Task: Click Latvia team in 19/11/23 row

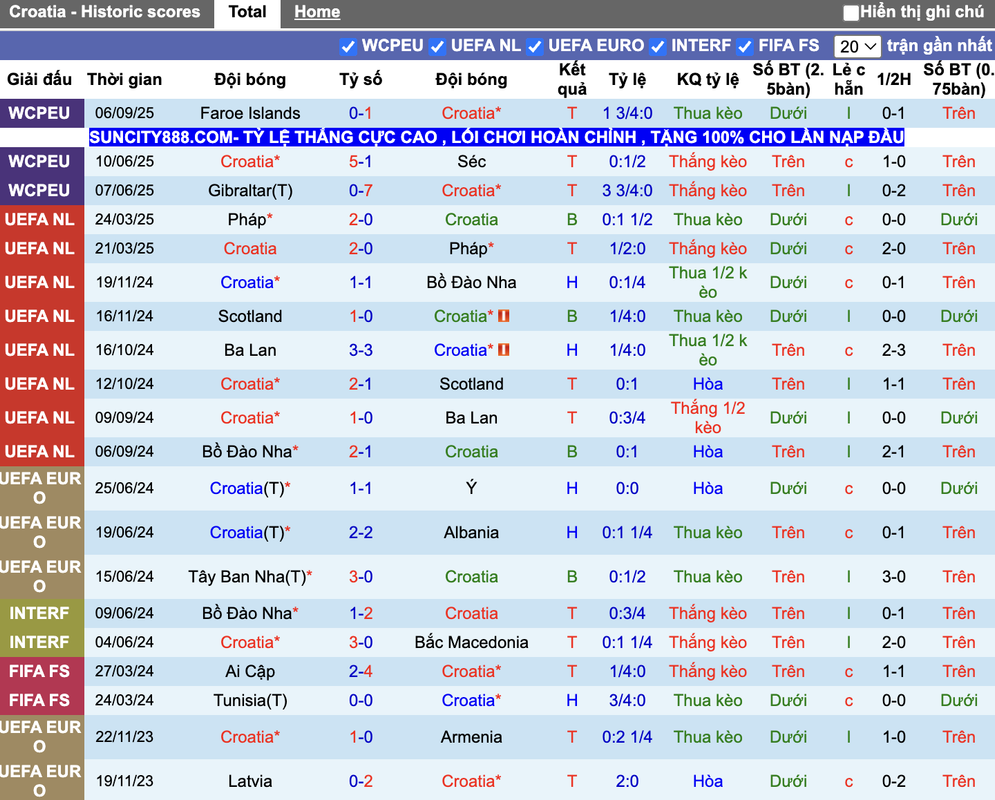Action: pyautogui.click(x=250, y=781)
